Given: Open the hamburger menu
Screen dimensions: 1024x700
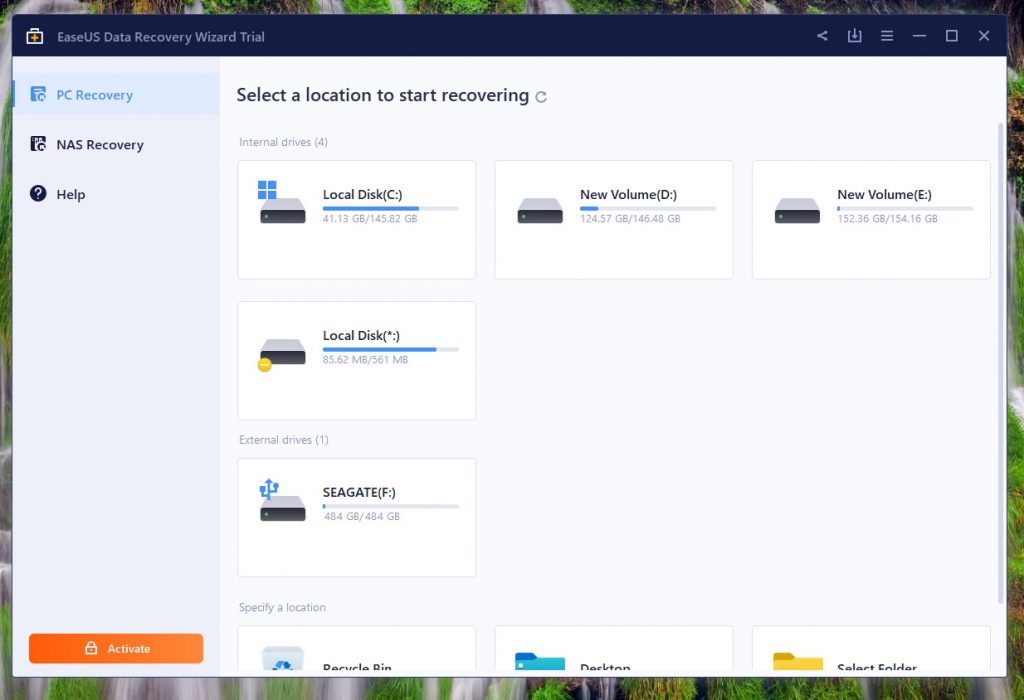Looking at the screenshot, I should pos(886,35).
